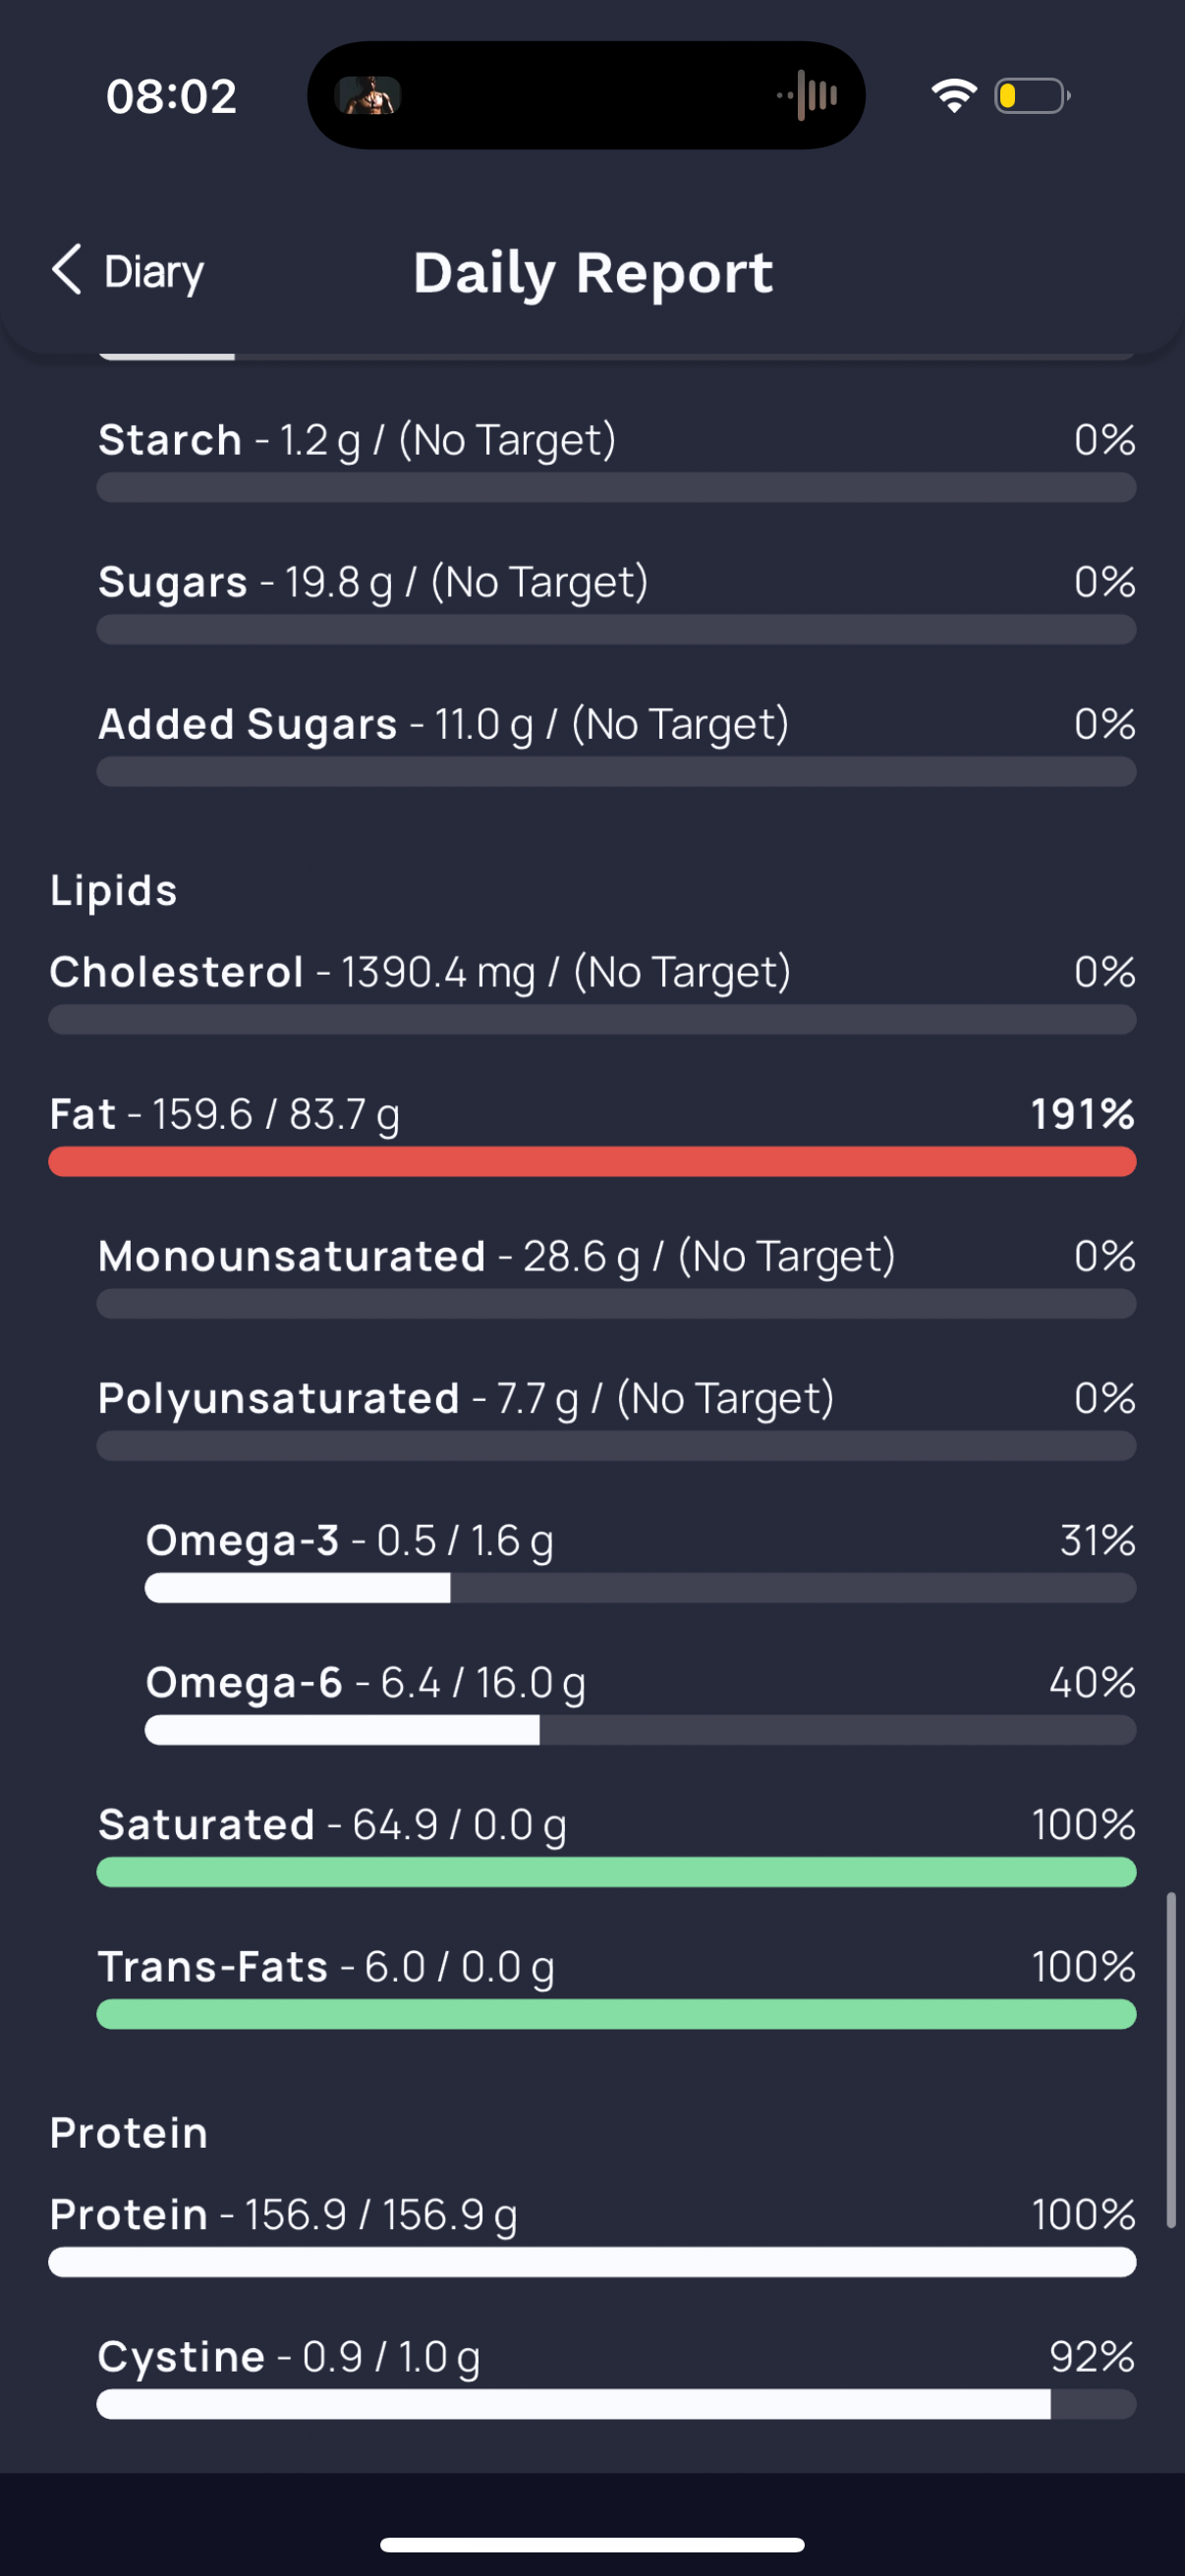Screen dimensions: 1185x2576
Task: Tap the battery indicator icon
Action: (1032, 96)
